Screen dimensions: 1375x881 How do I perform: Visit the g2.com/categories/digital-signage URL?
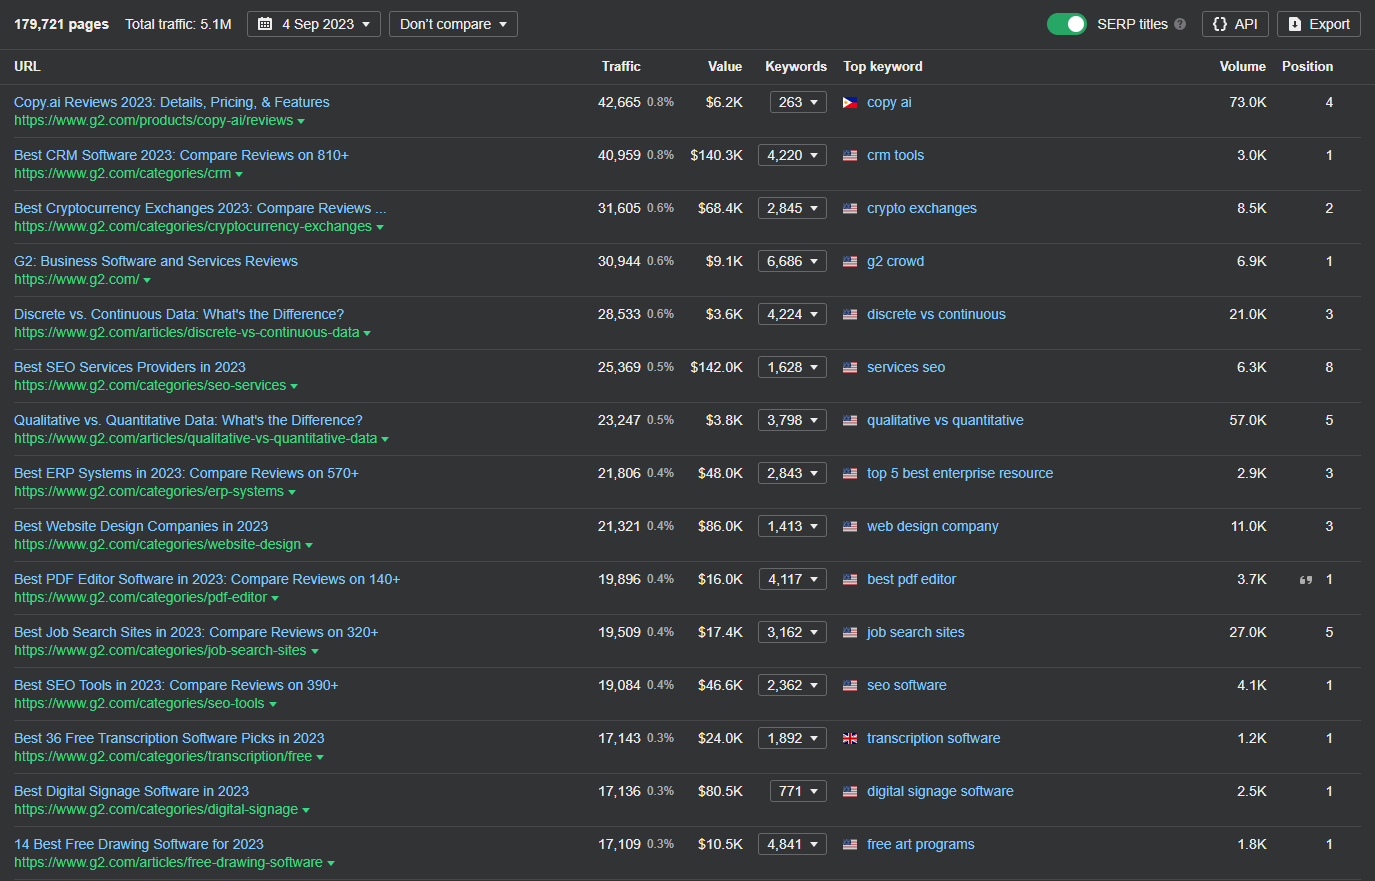coord(156,809)
